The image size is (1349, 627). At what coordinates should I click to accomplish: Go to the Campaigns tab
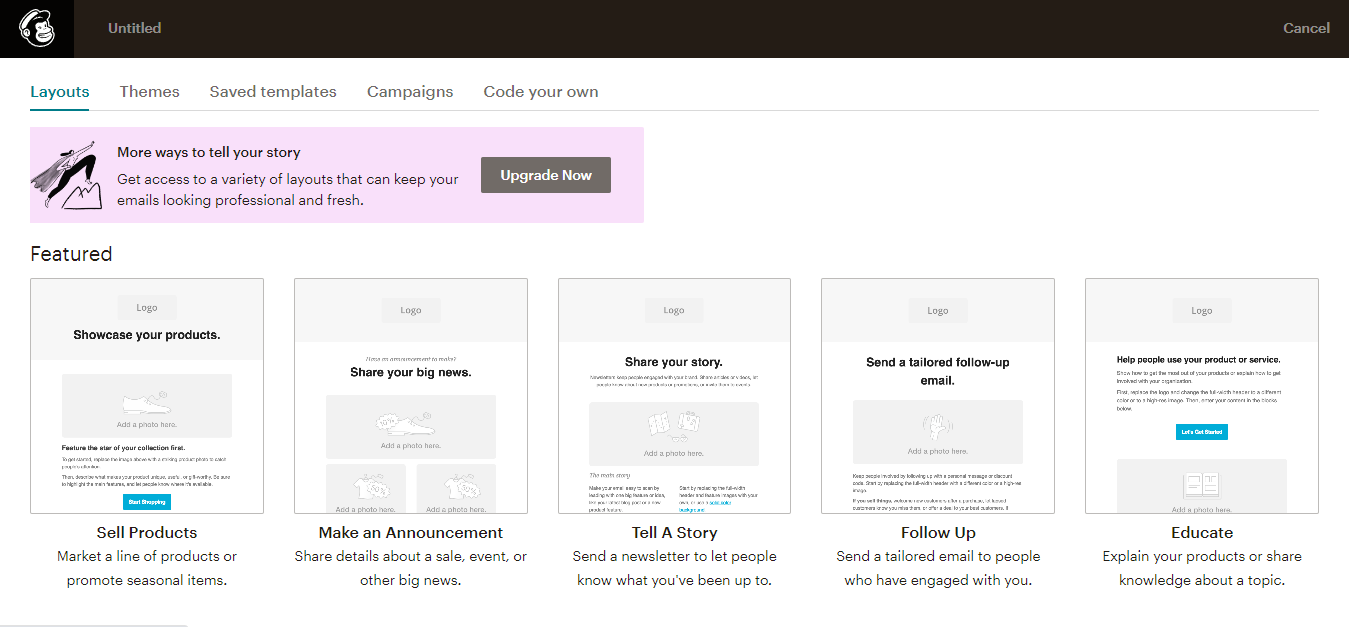410,91
